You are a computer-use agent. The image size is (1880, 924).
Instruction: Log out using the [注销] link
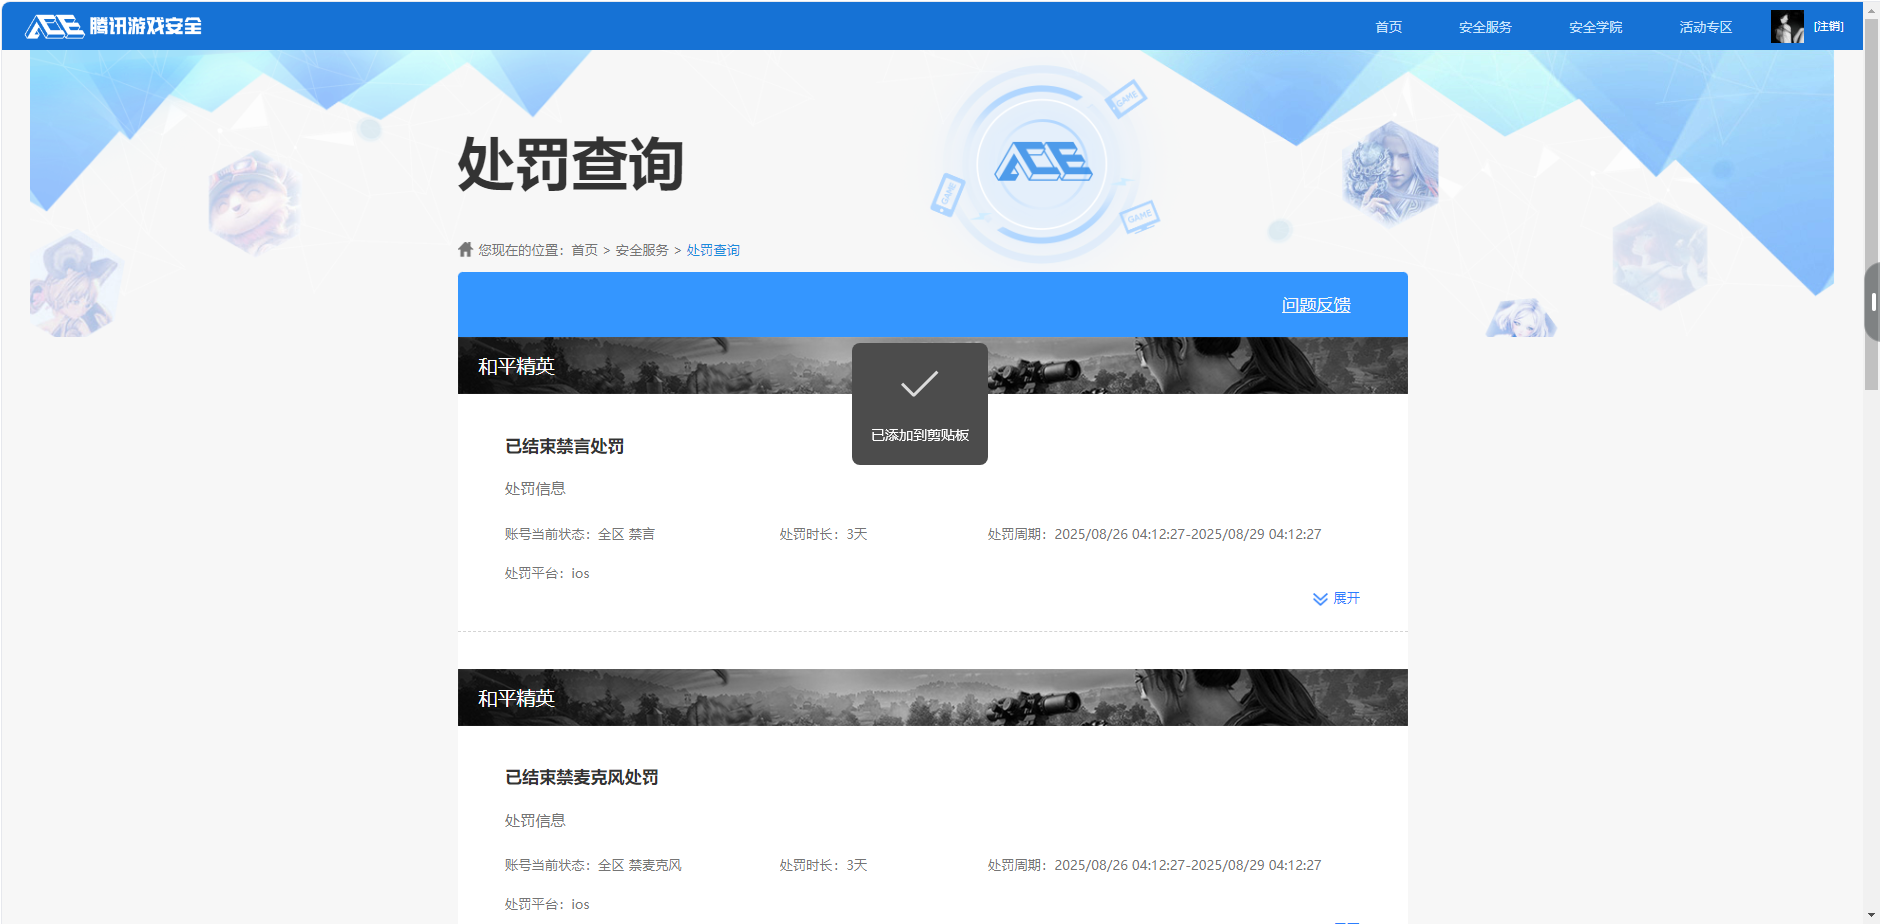coord(1829,25)
